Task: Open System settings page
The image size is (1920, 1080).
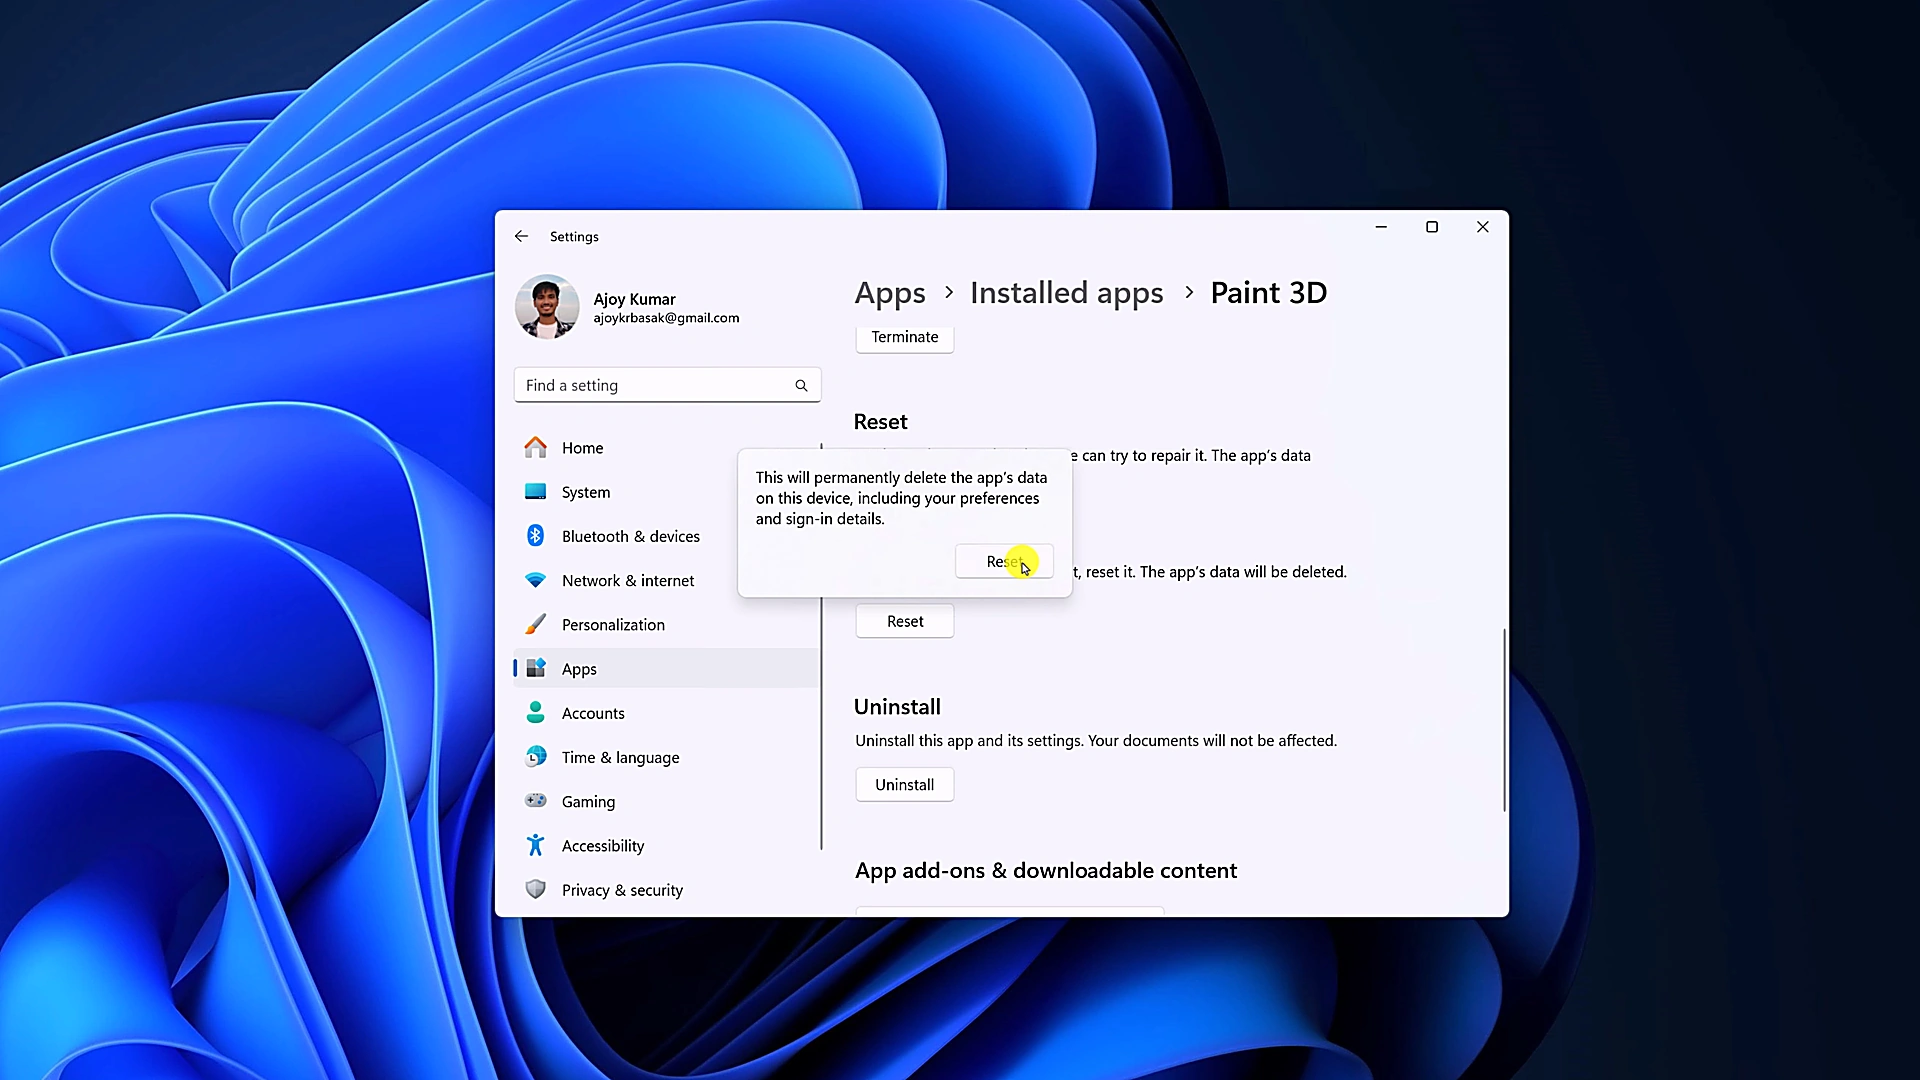Action: pos(667,492)
